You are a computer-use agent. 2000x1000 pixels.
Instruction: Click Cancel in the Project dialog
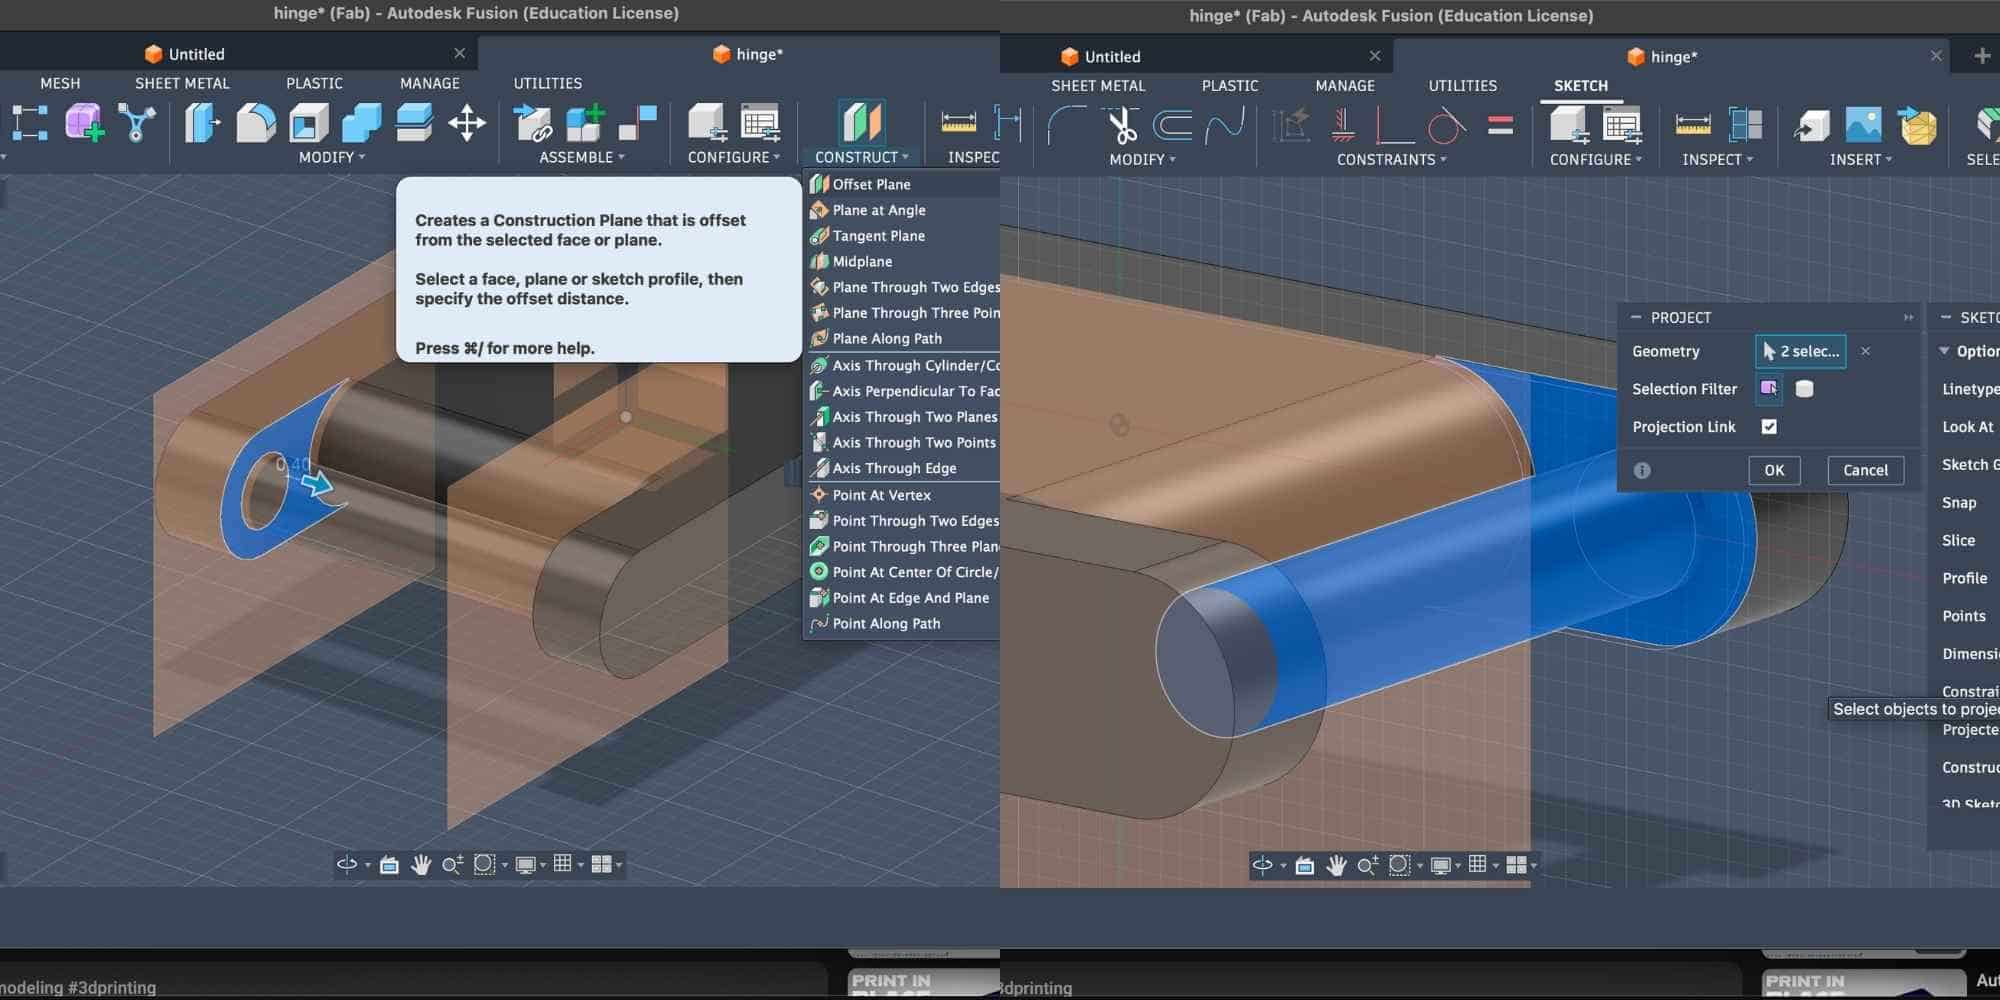click(1865, 470)
